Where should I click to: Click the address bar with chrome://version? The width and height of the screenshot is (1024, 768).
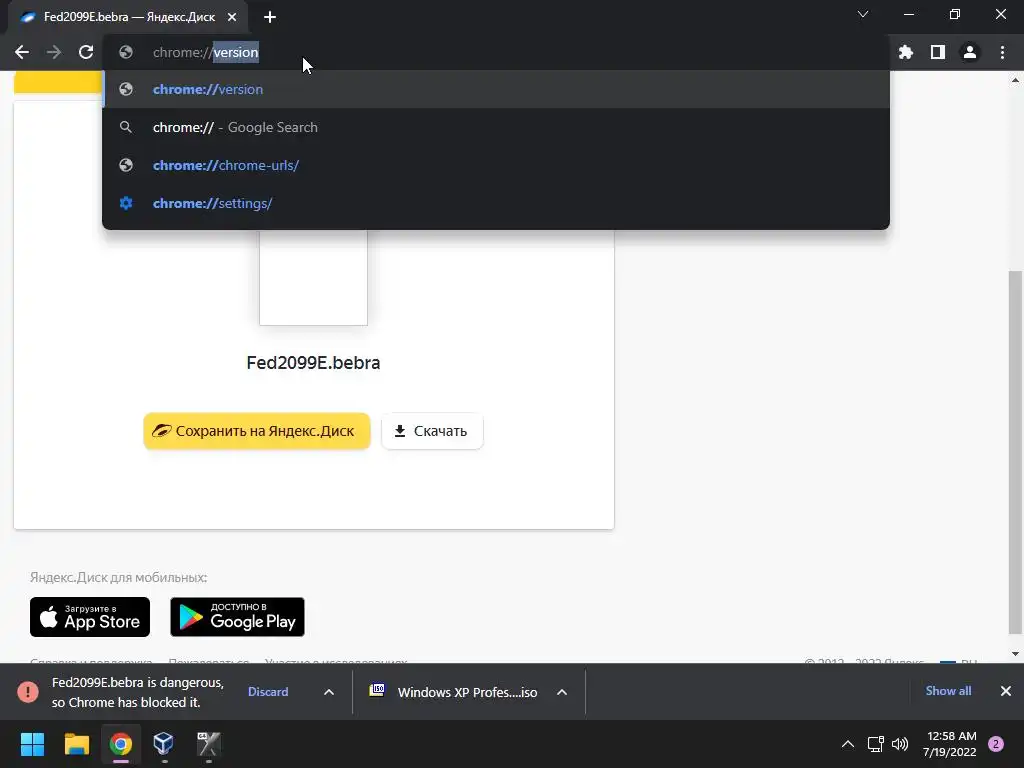(x=496, y=52)
